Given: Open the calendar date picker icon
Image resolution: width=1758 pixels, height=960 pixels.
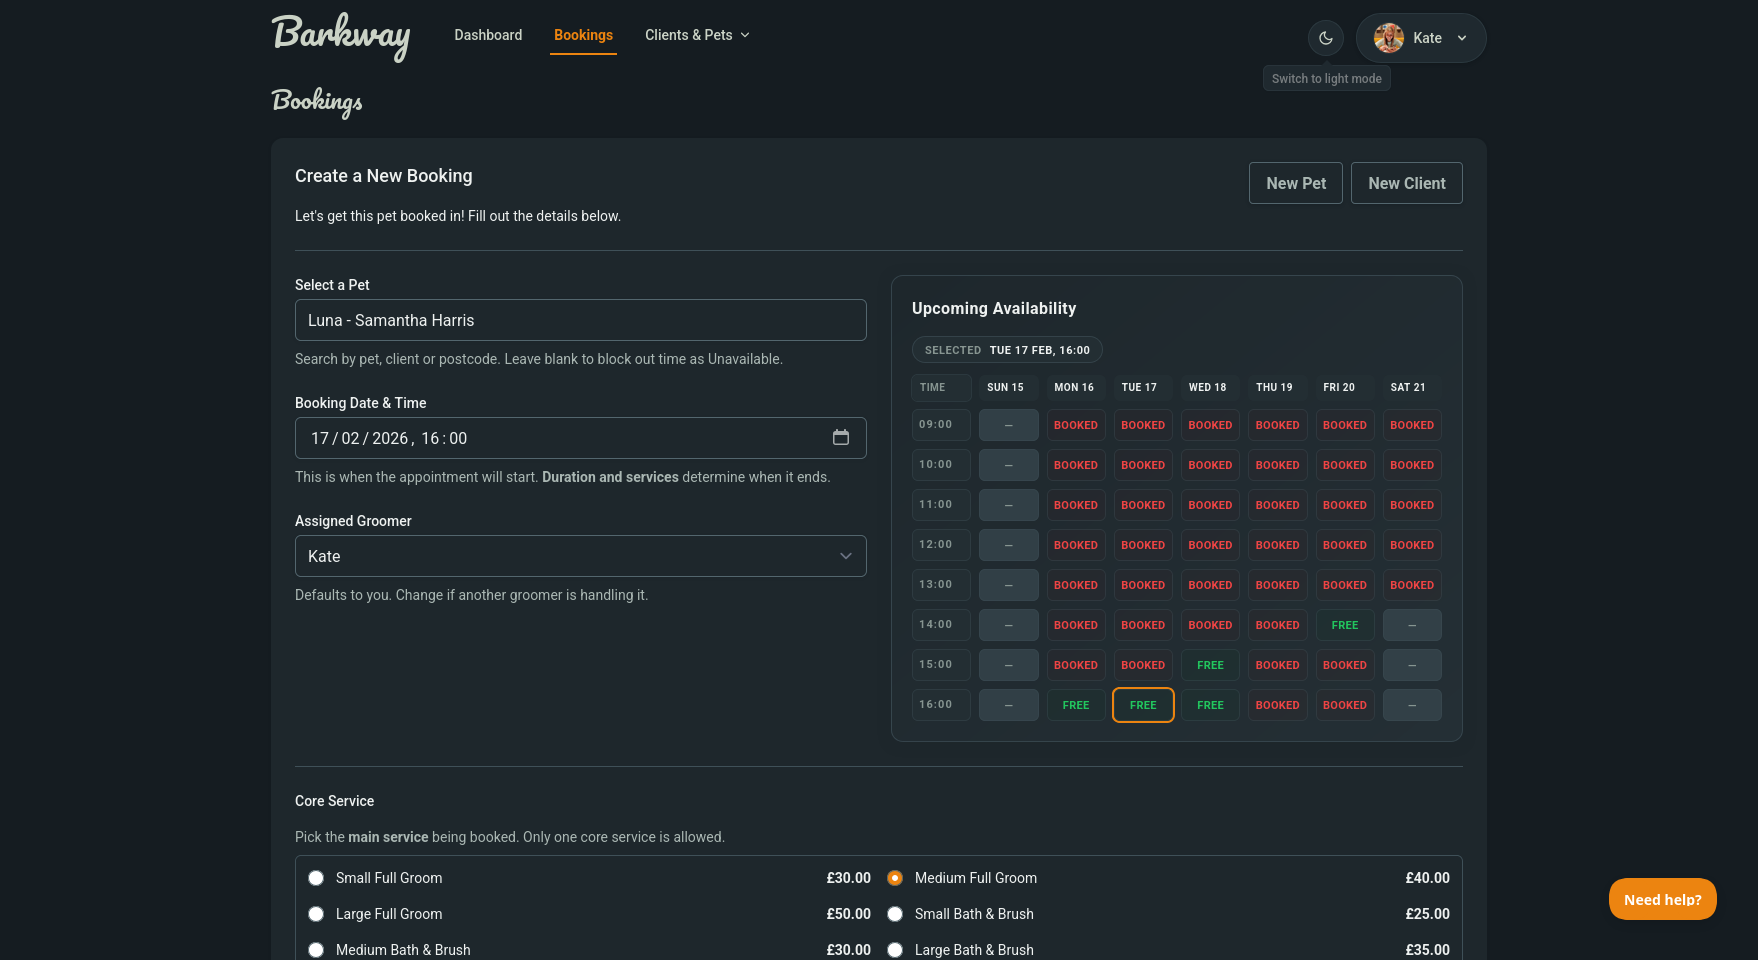Looking at the screenshot, I should tap(840, 438).
